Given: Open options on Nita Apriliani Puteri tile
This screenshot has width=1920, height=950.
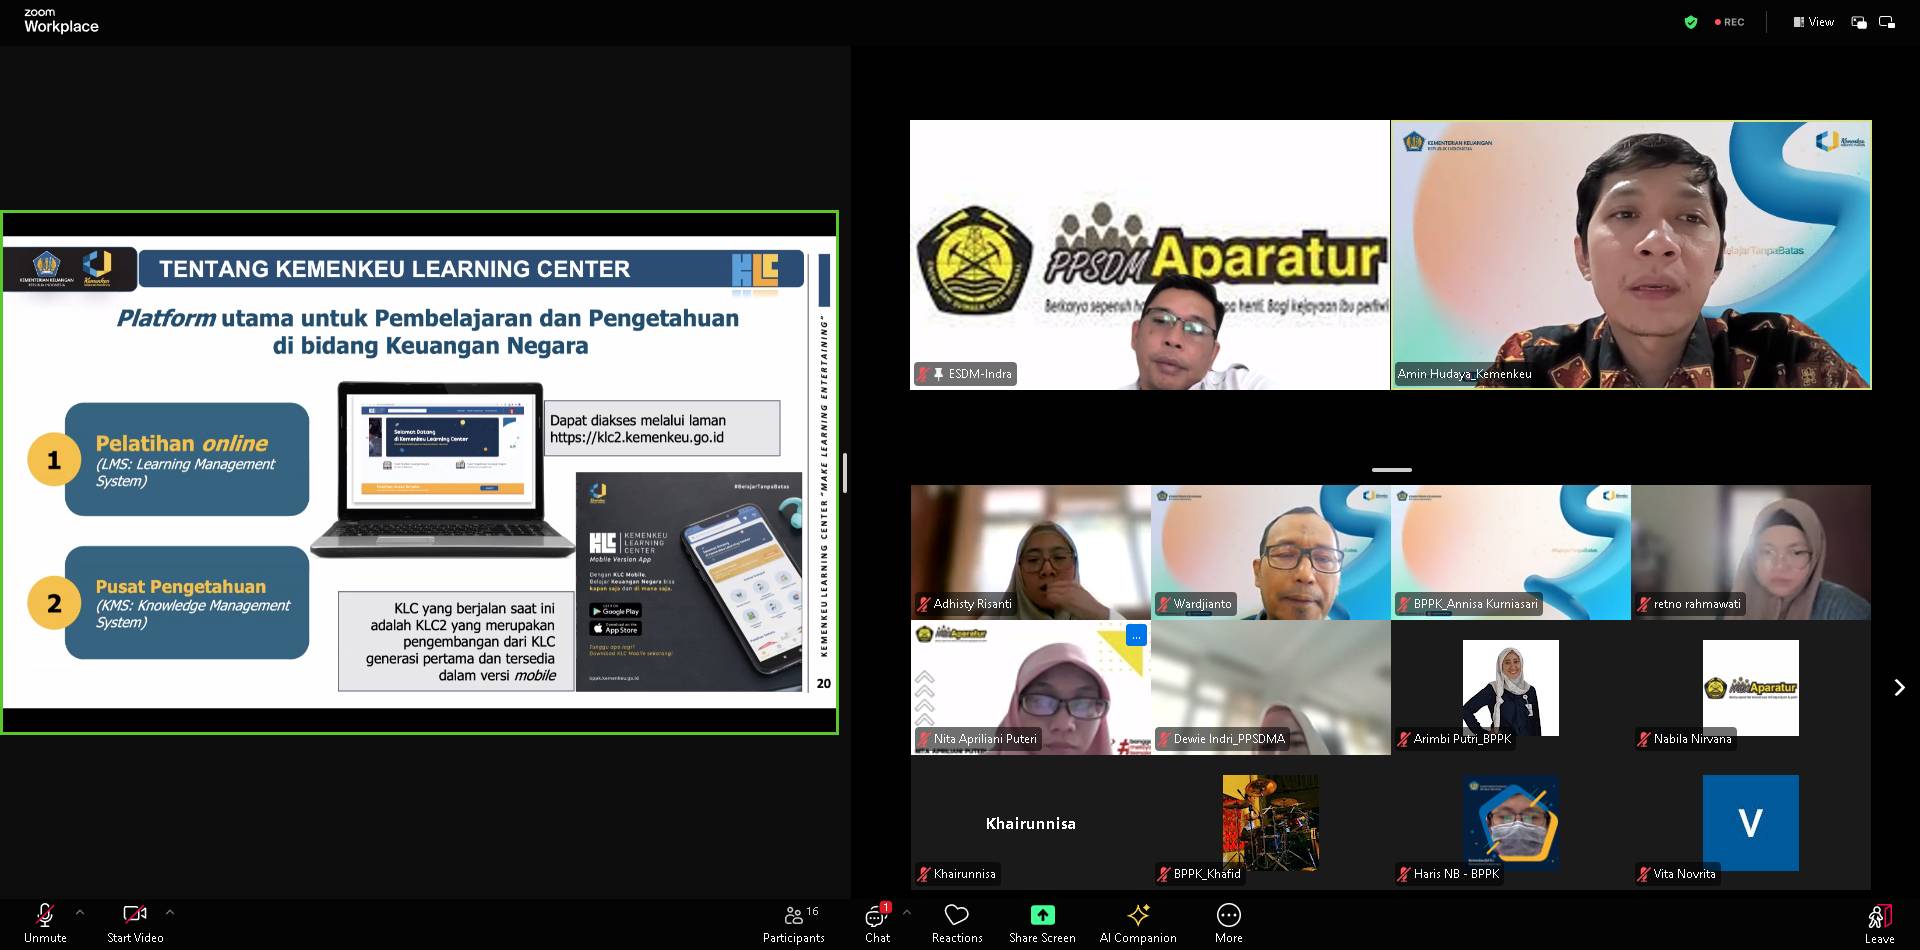Looking at the screenshot, I should pos(1136,636).
